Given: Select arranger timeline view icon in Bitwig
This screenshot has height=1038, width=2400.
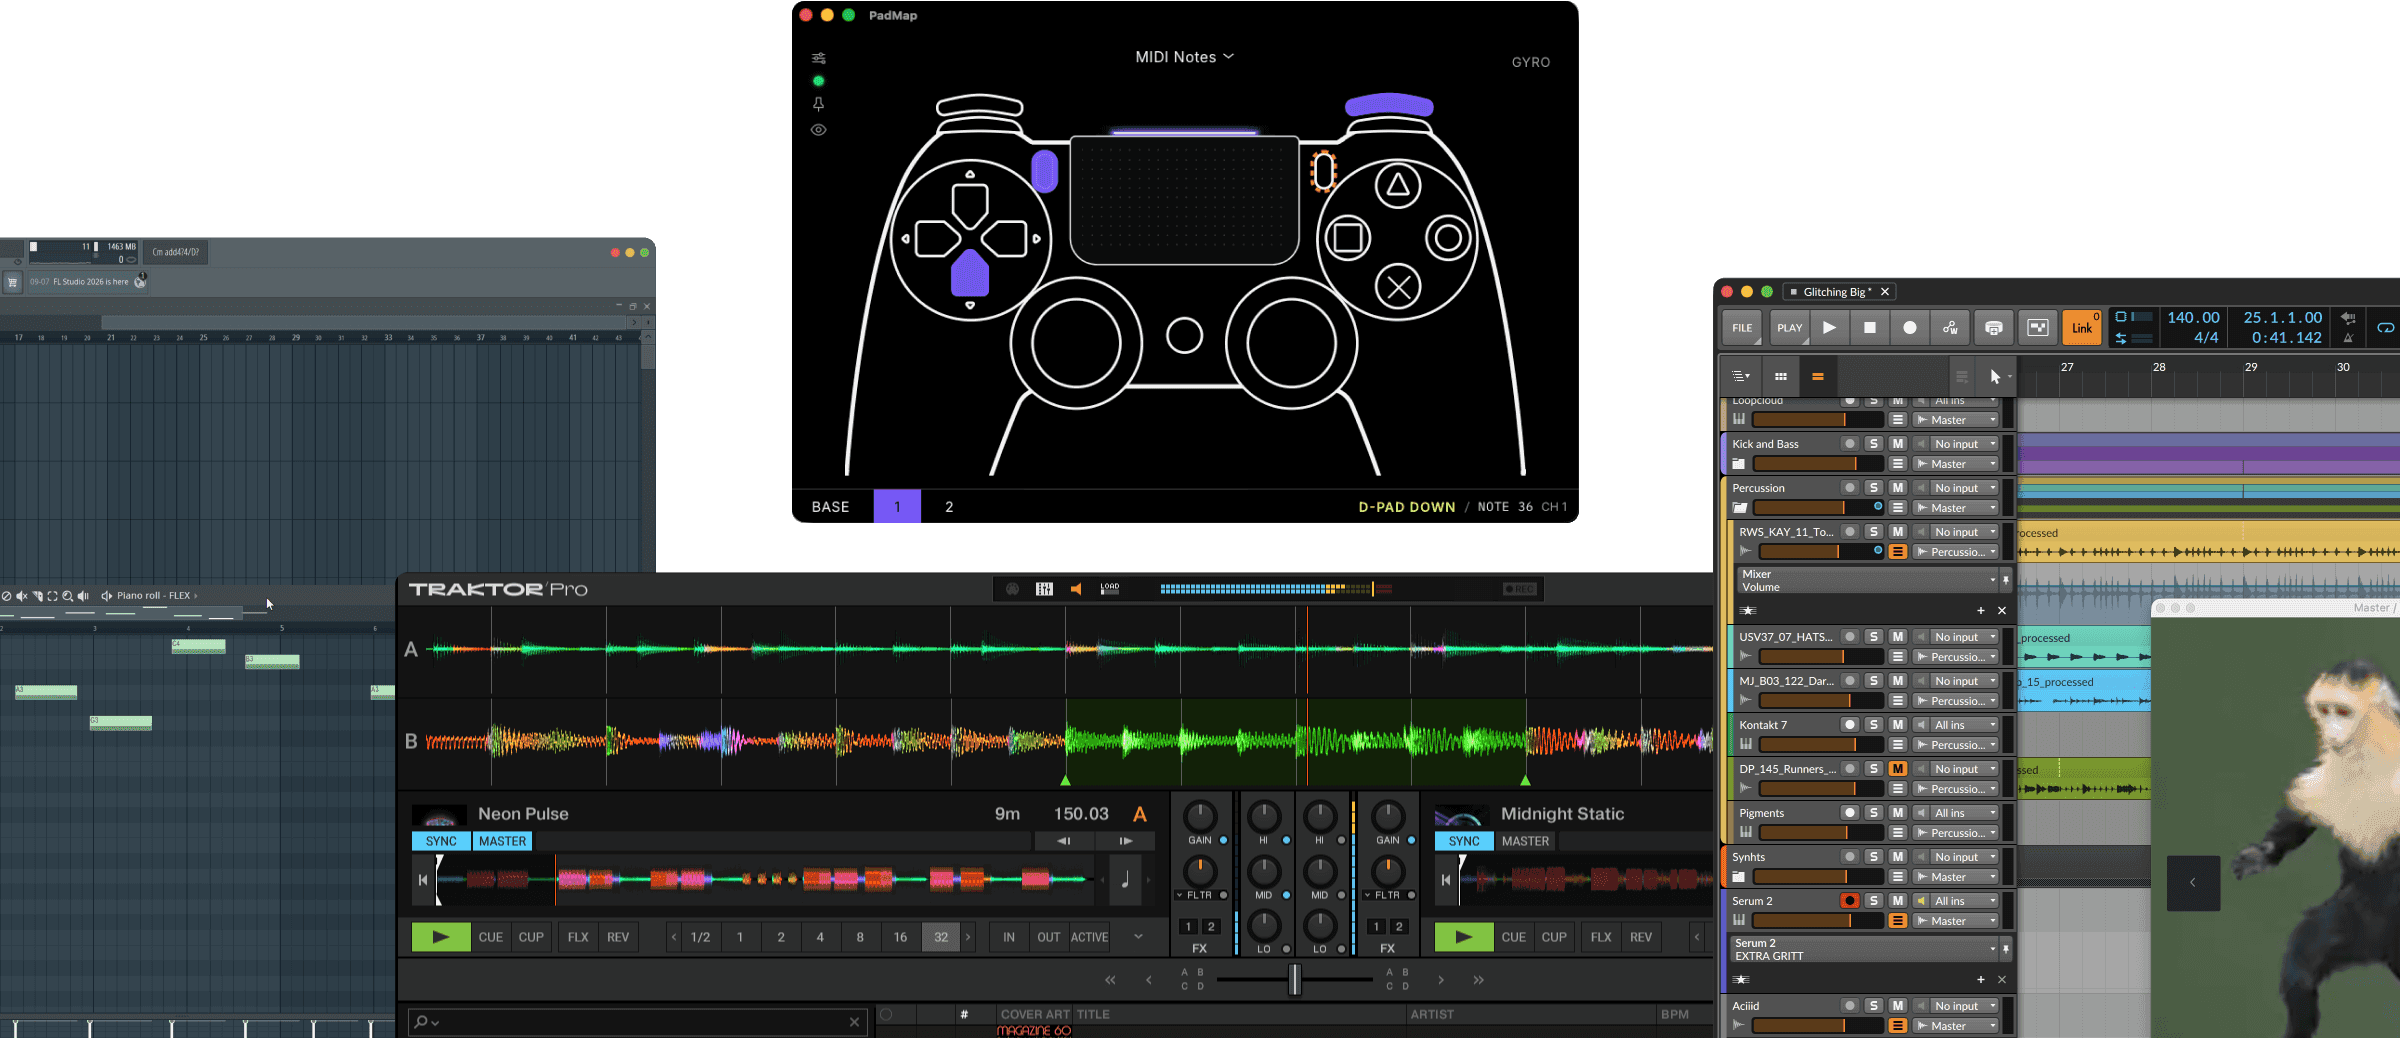Looking at the screenshot, I should pos(1818,377).
